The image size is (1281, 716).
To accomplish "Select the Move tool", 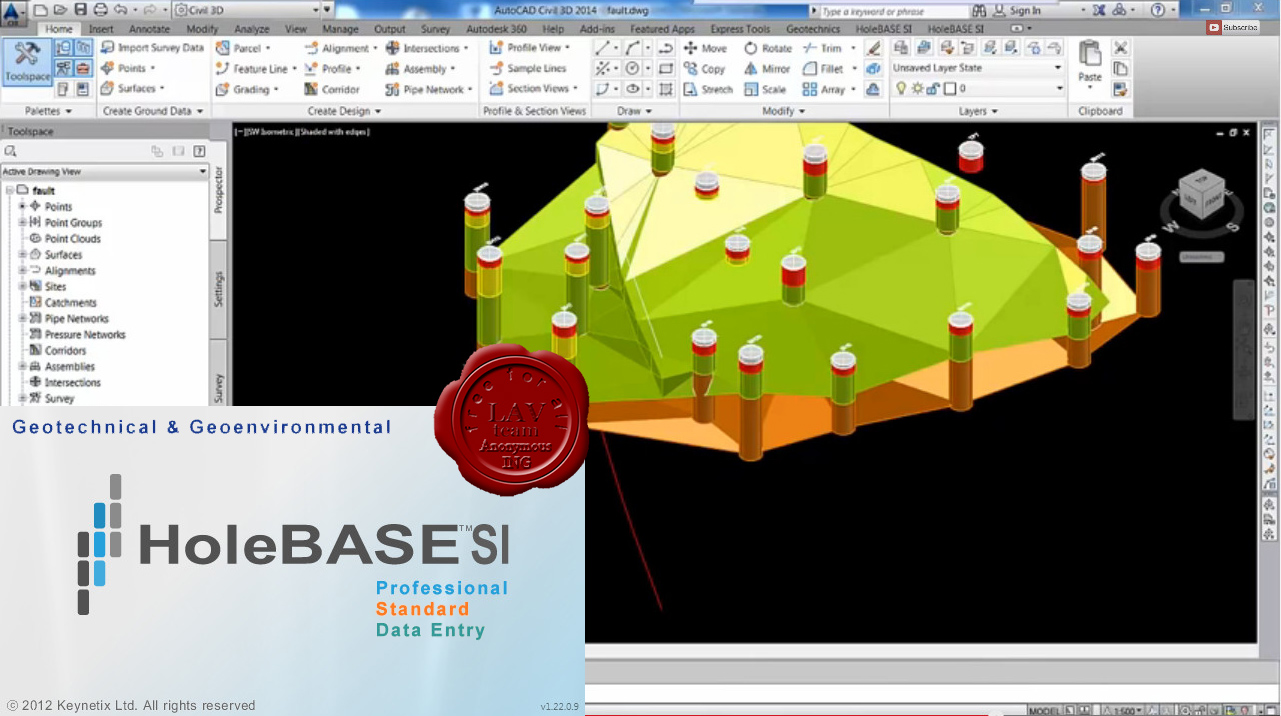I will click(705, 48).
